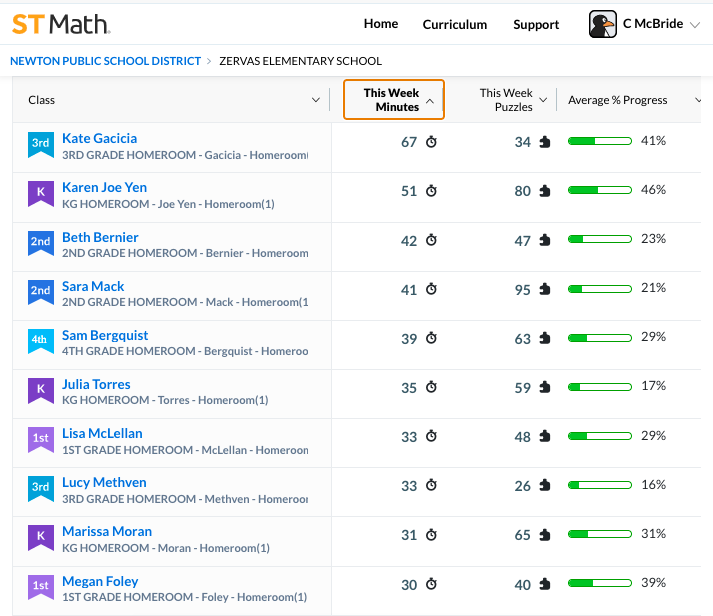Click the puzzle piece icon in Karen Joe Yen's row
Viewport: 713px width, 616px height.
coord(545,191)
